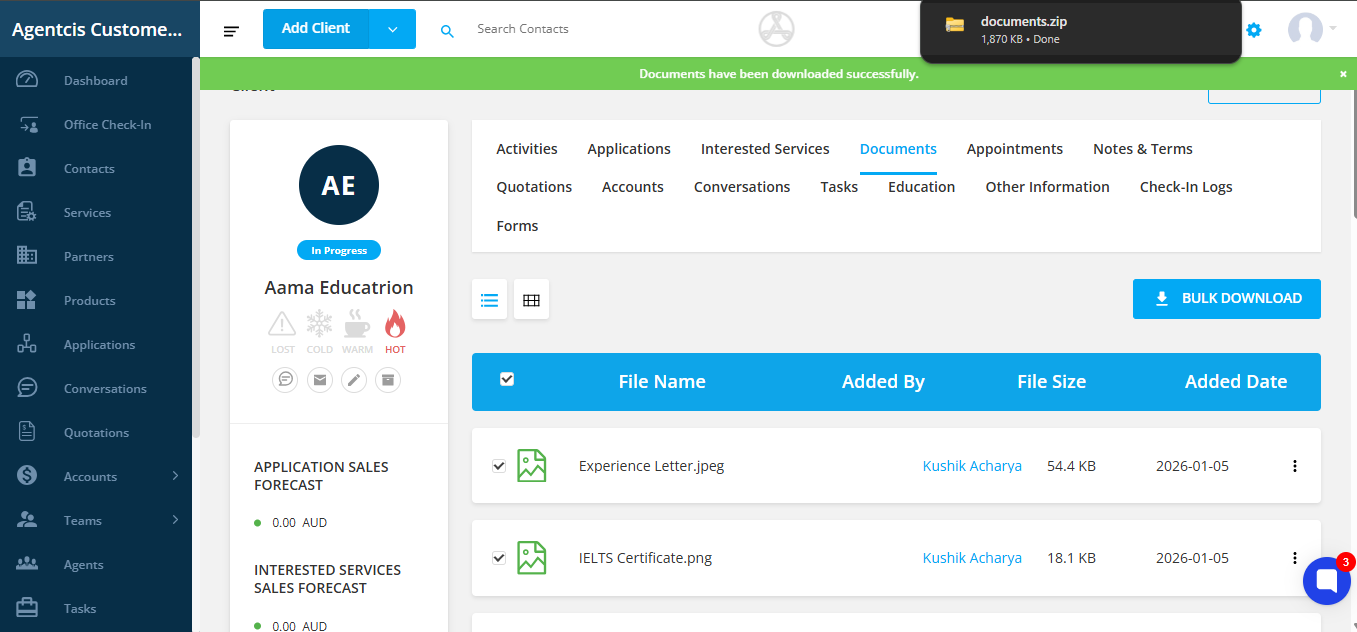Open Quotations tab in client panel
The image size is (1357, 632).
[534, 187]
